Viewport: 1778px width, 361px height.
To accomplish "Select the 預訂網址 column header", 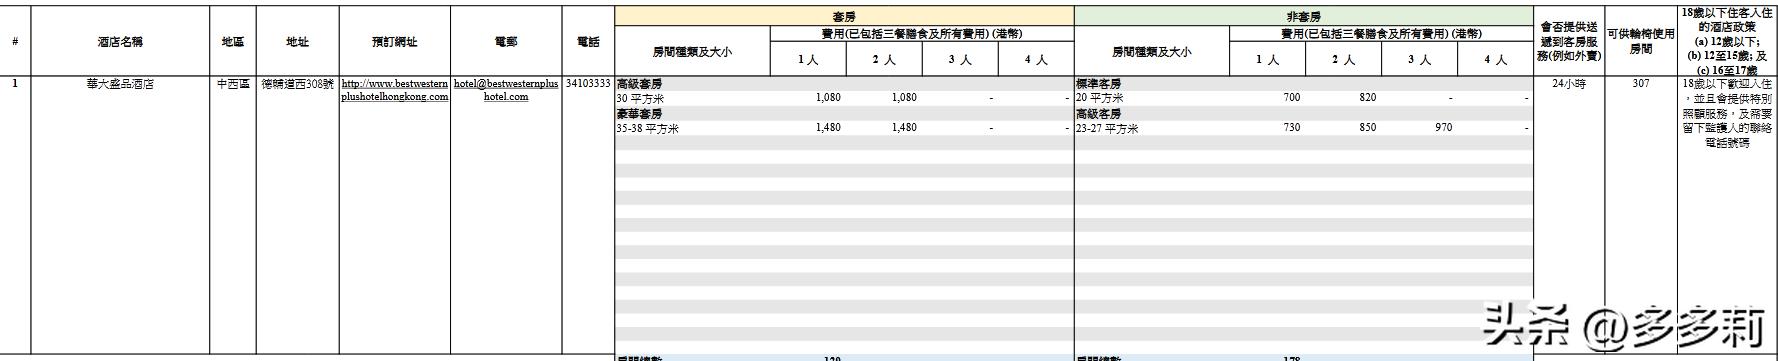I will tap(394, 41).
